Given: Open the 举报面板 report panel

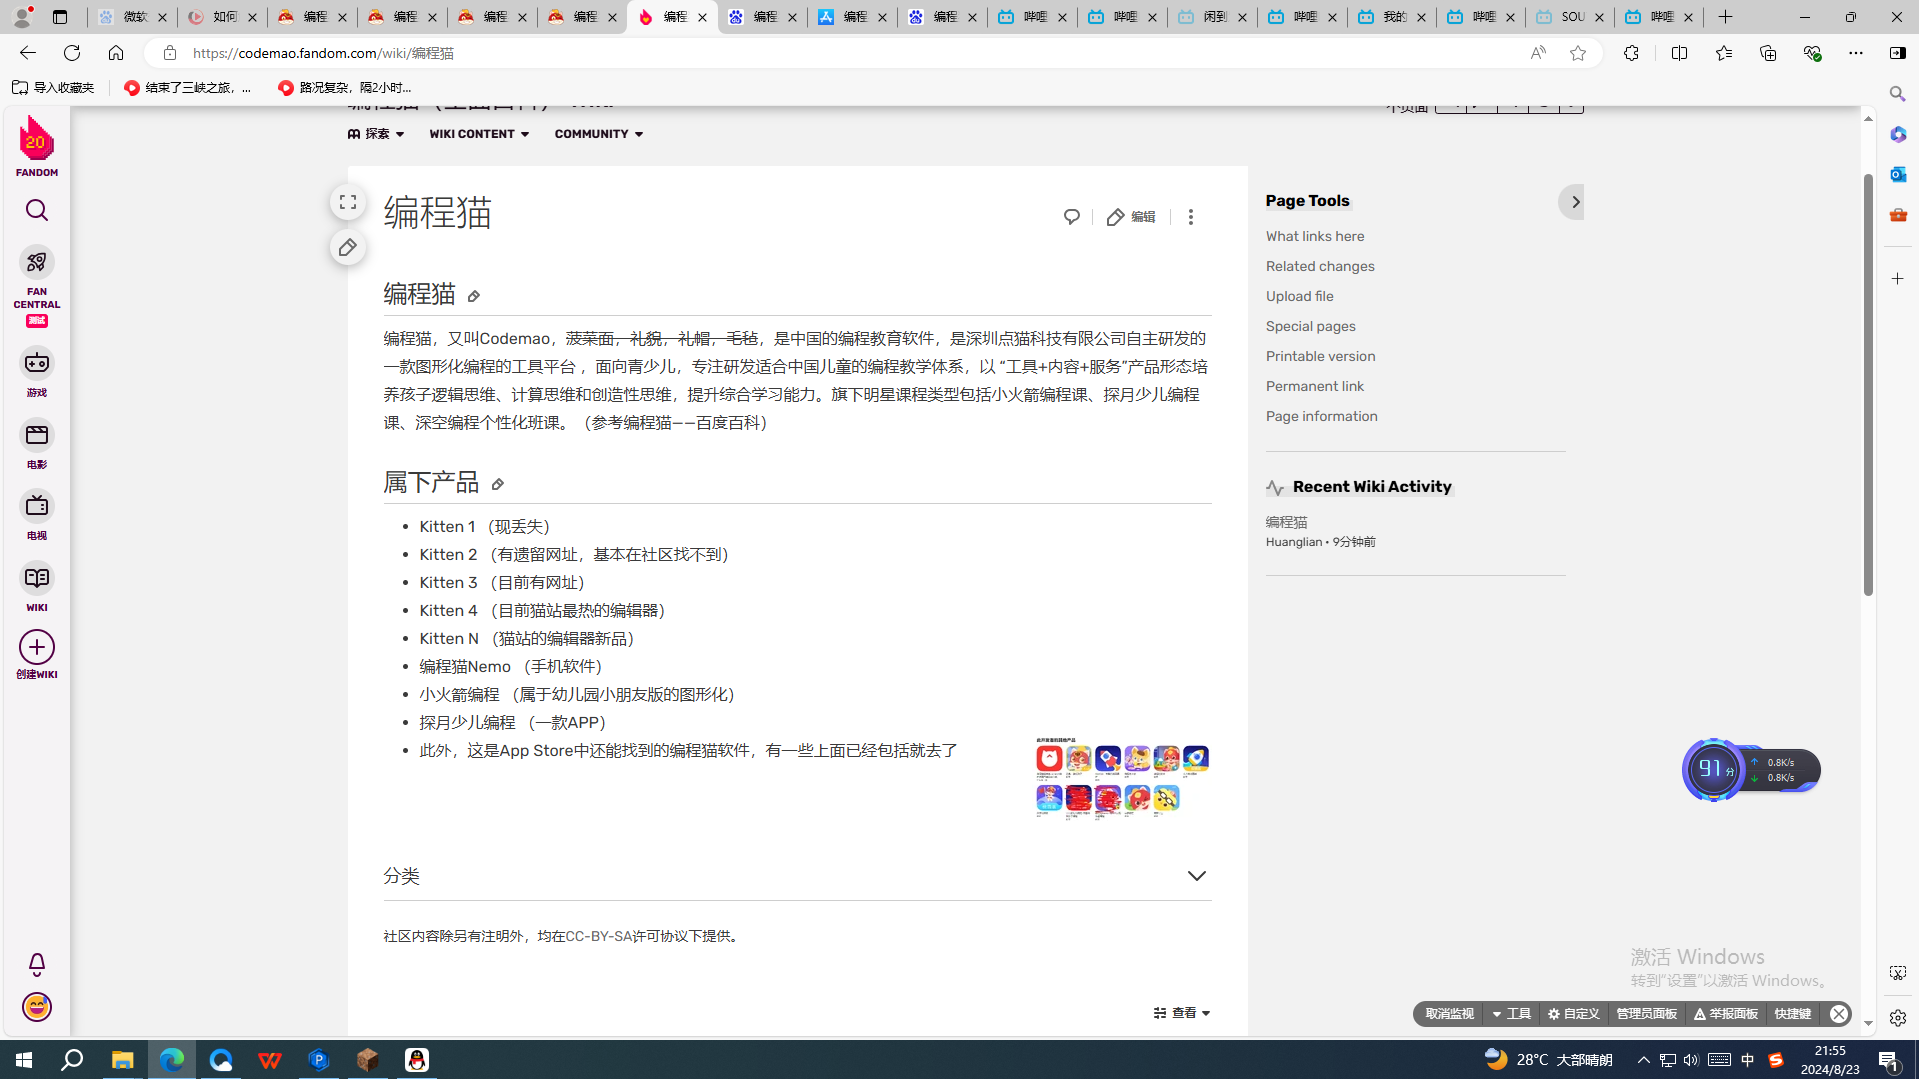Looking at the screenshot, I should click(x=1725, y=1014).
